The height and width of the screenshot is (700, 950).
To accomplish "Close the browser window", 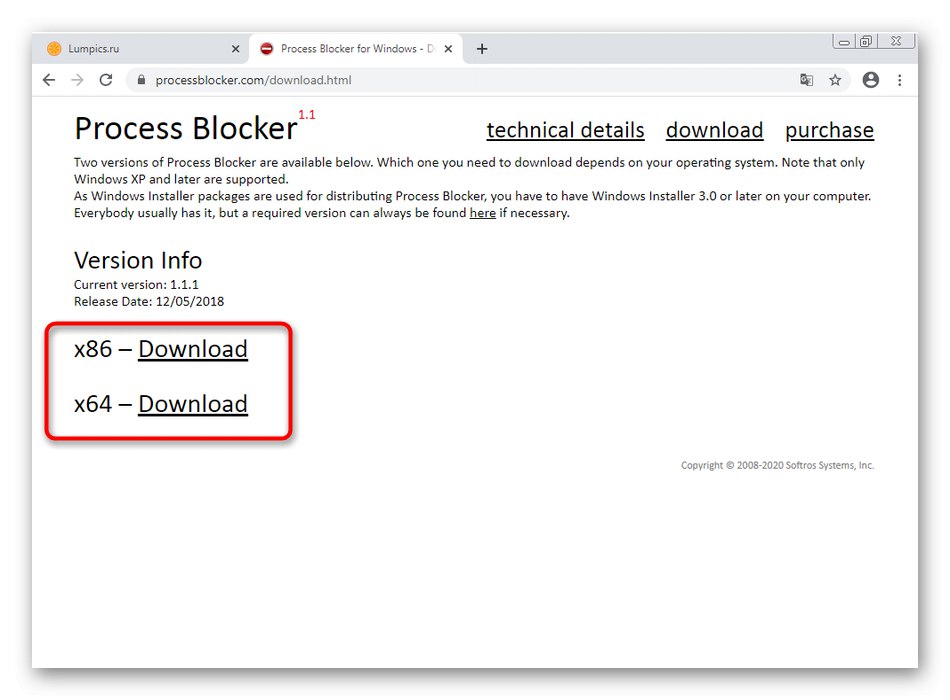I will tap(896, 41).
